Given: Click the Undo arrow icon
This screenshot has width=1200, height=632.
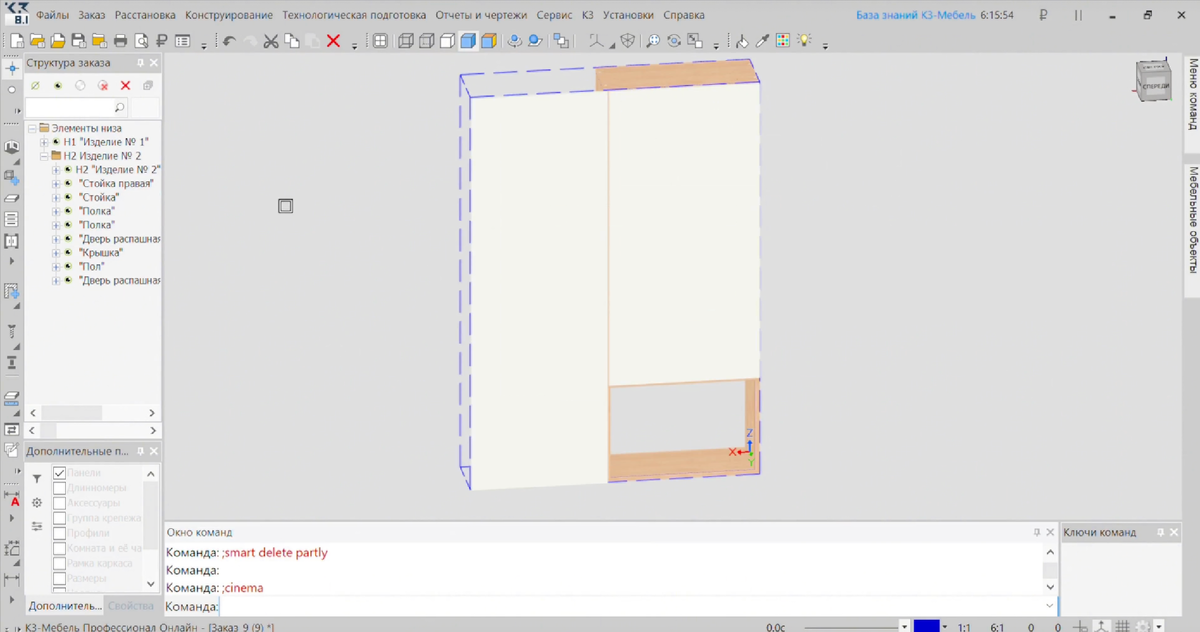Looking at the screenshot, I should (x=229, y=41).
